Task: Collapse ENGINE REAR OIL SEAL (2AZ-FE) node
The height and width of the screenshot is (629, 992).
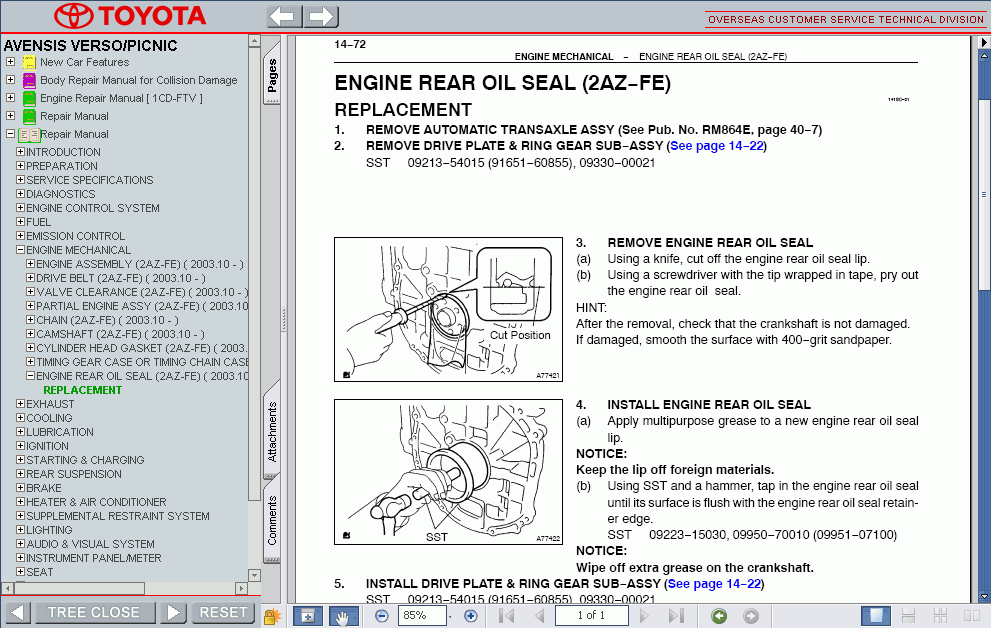Action: [x=30, y=376]
